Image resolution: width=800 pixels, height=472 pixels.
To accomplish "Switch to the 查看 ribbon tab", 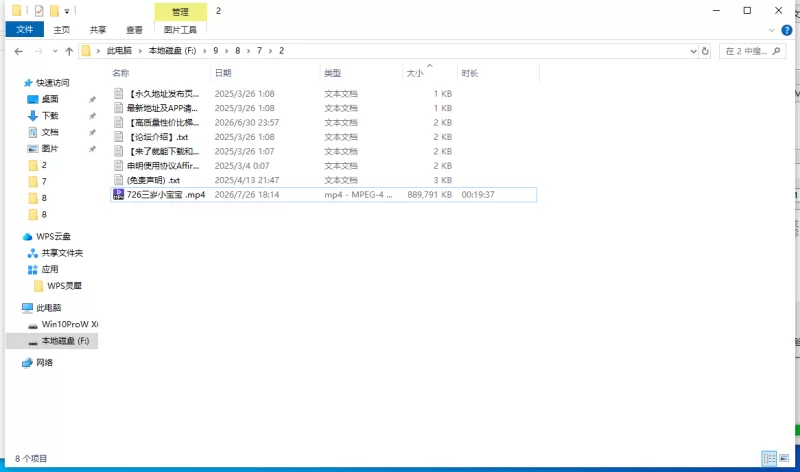I will (x=135, y=30).
